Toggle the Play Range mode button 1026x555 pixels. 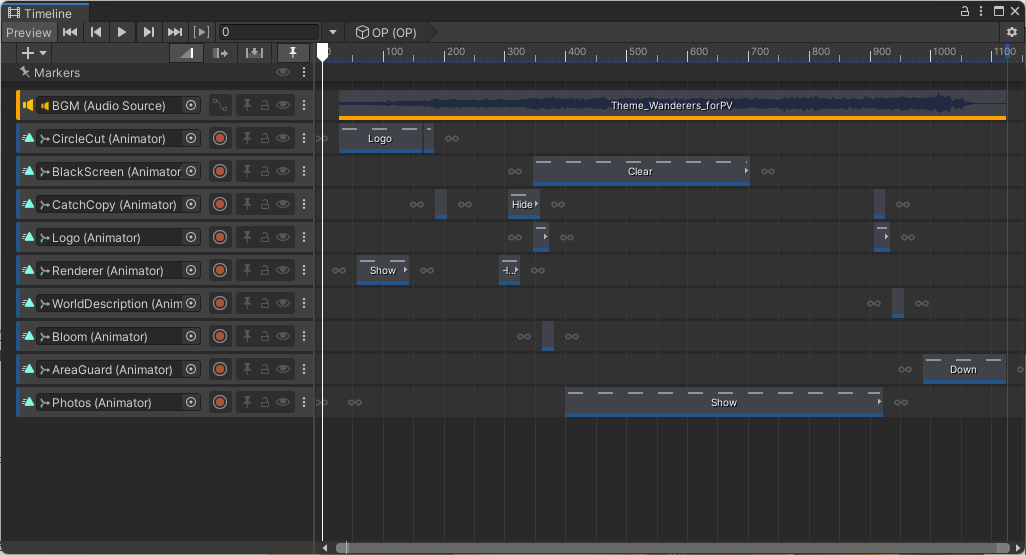click(x=202, y=32)
